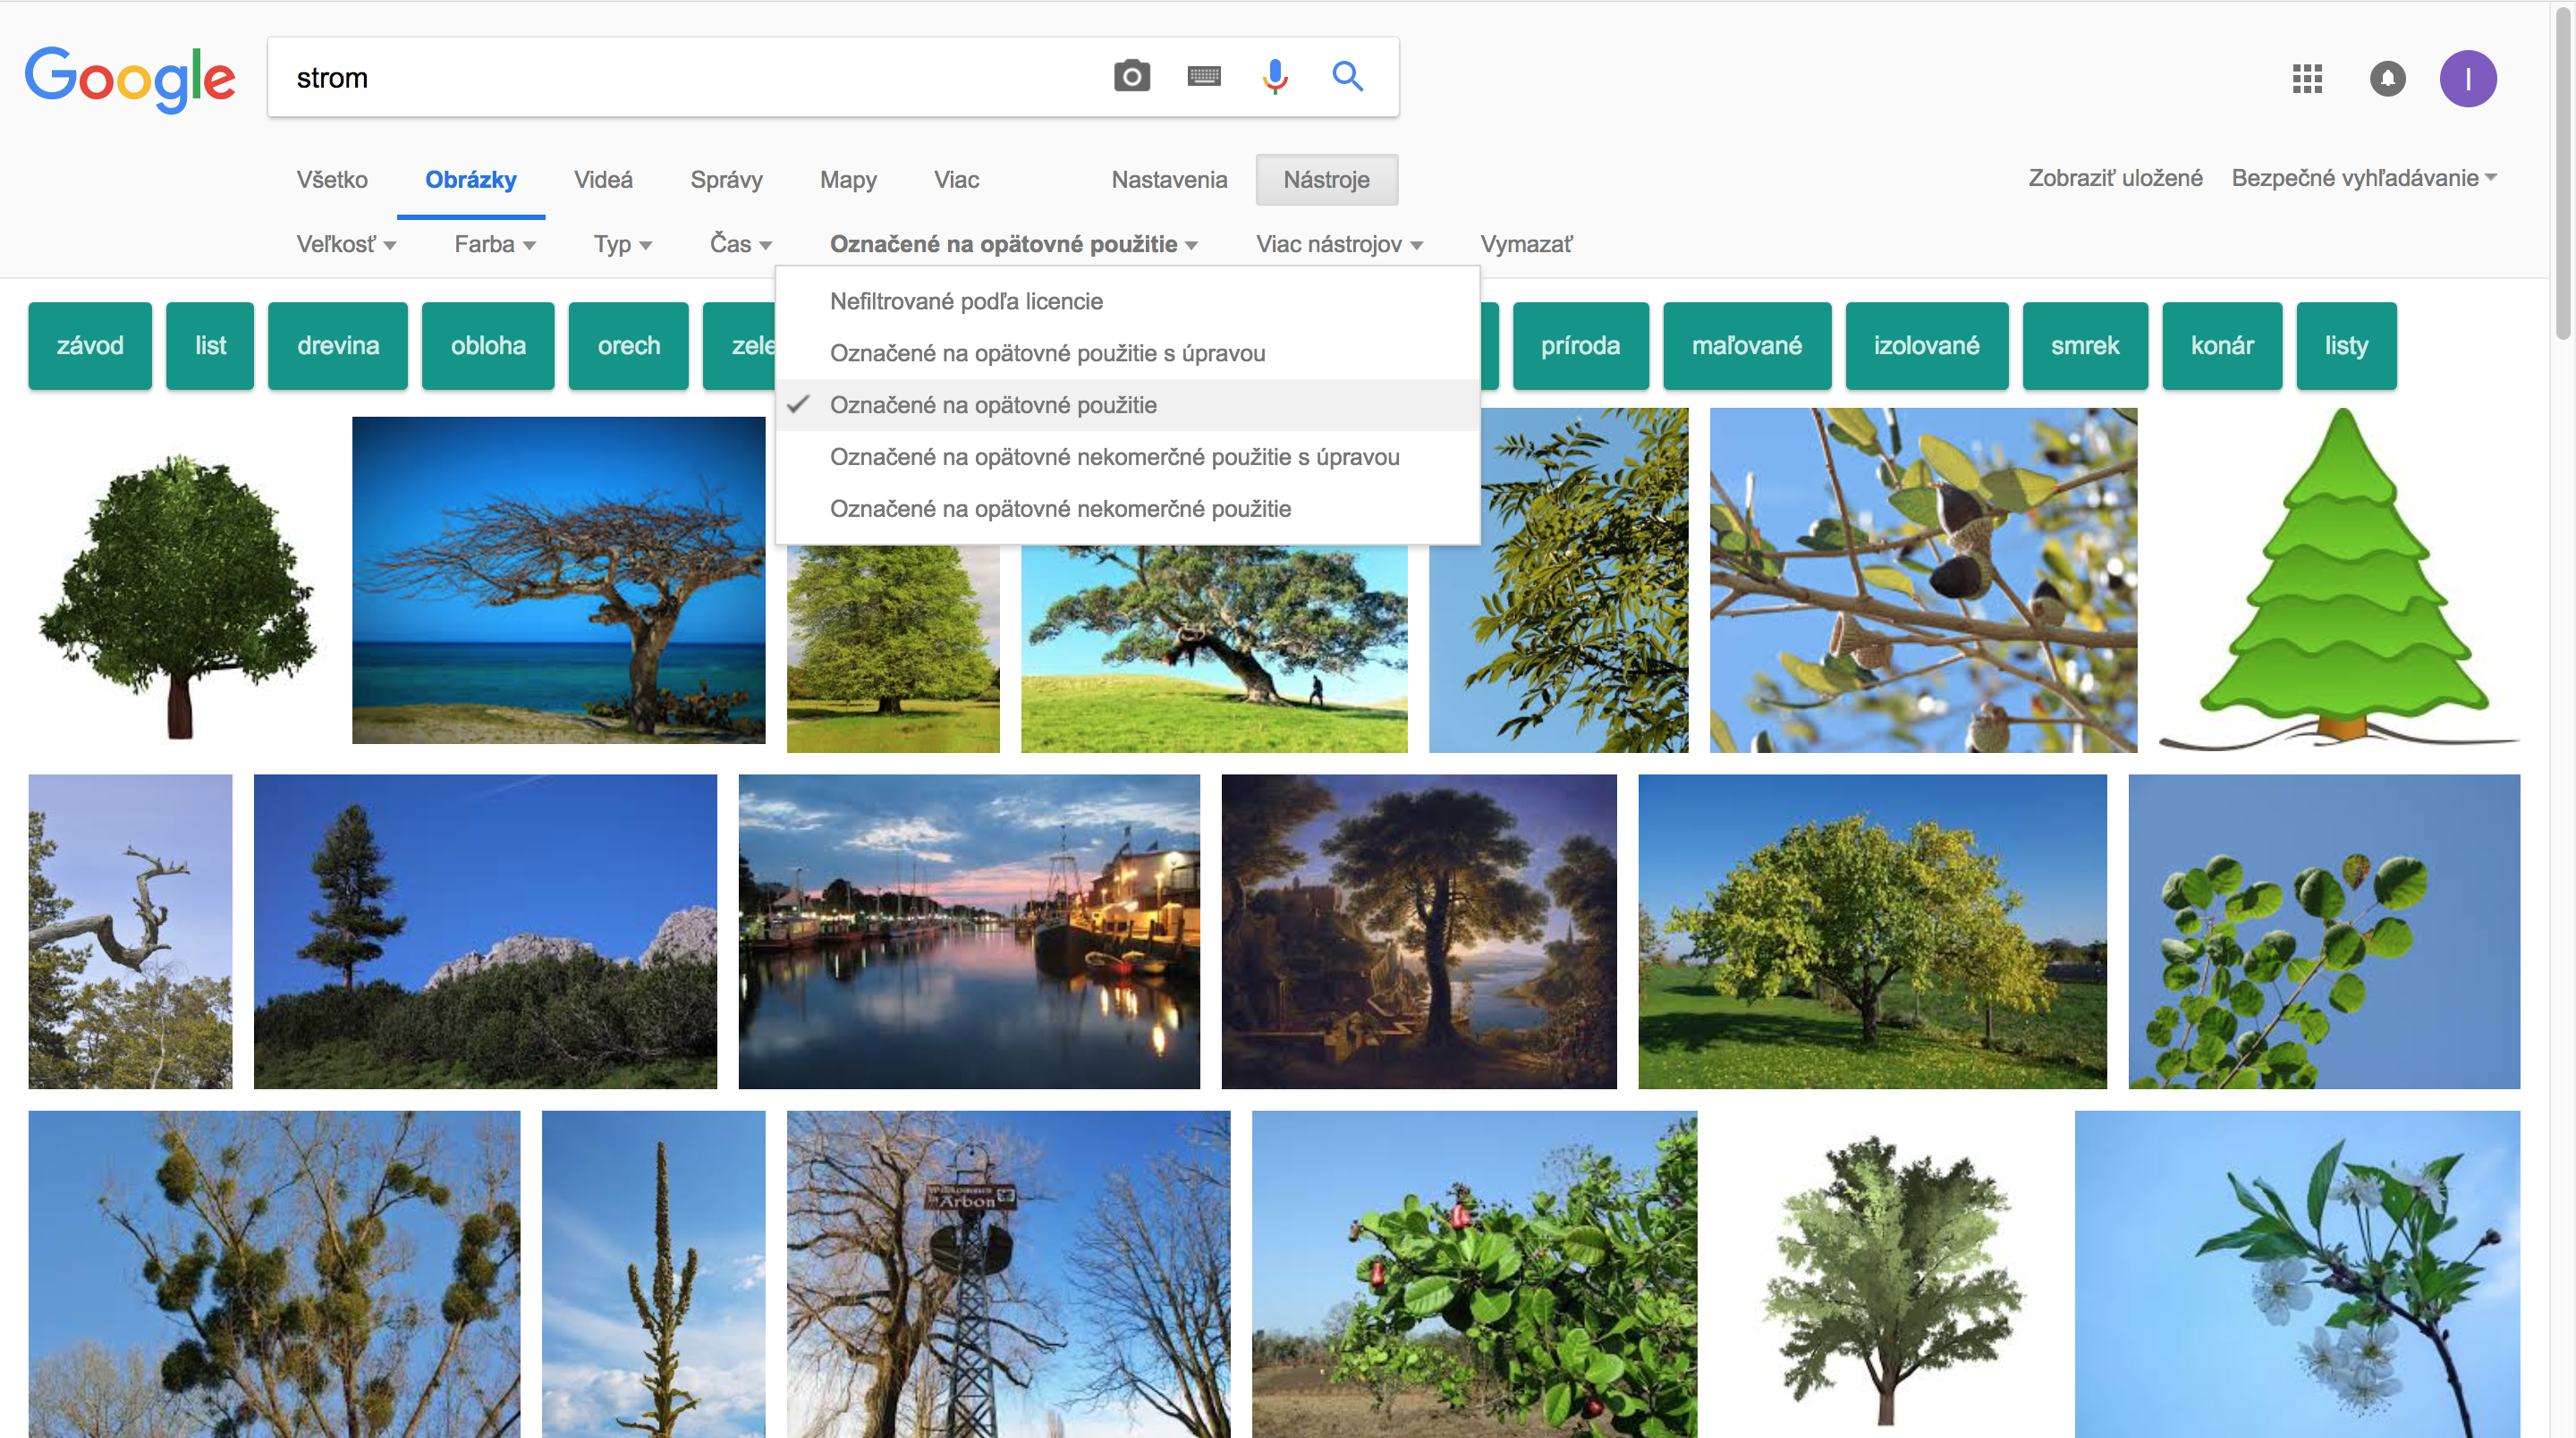This screenshot has height=1438, width=2576.
Task: Click the Vymazať link
Action: click(1525, 244)
